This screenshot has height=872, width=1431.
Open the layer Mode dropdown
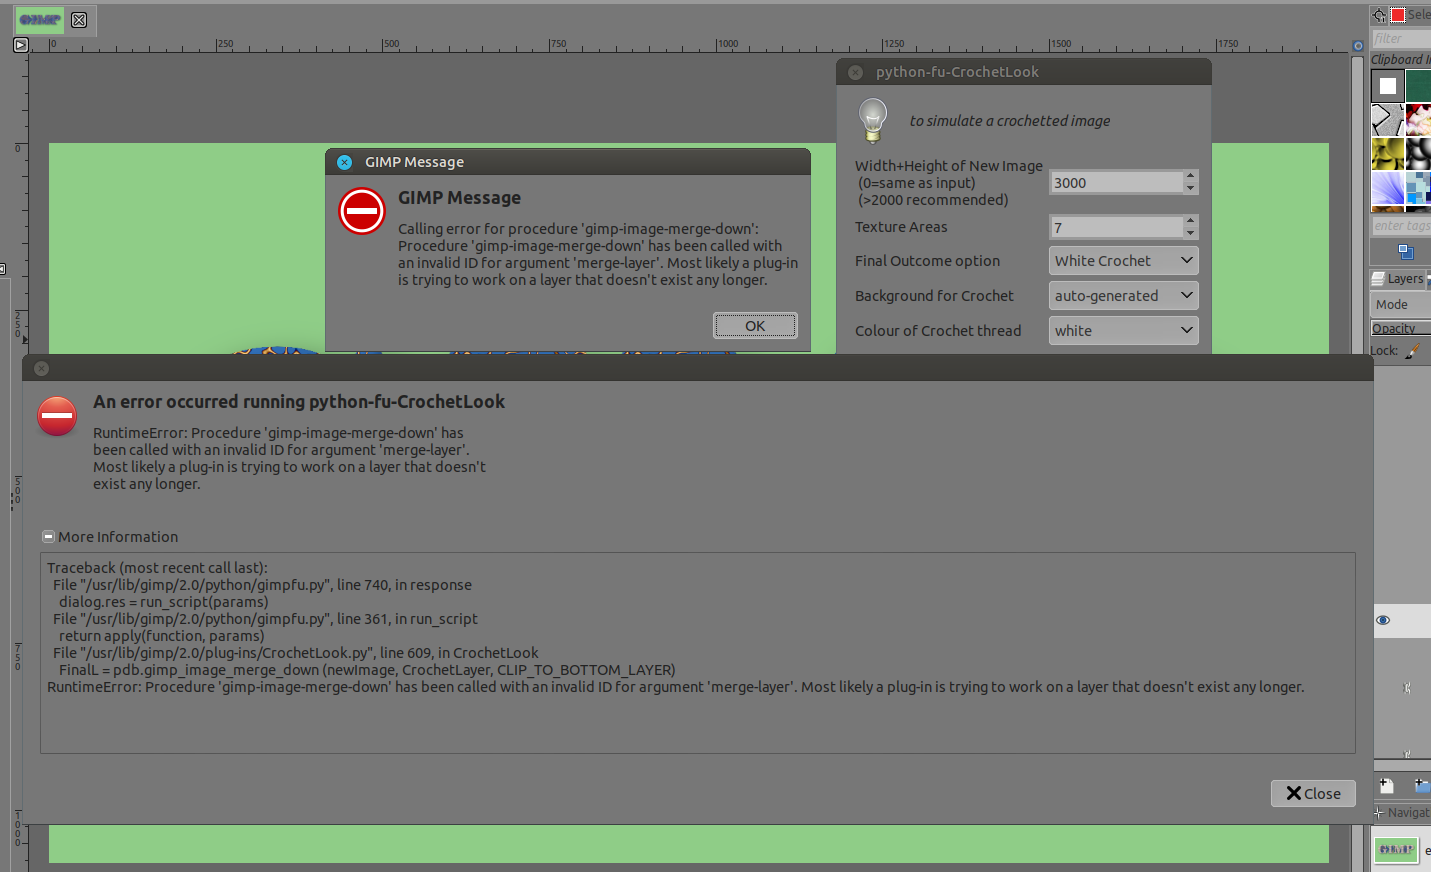click(1402, 305)
